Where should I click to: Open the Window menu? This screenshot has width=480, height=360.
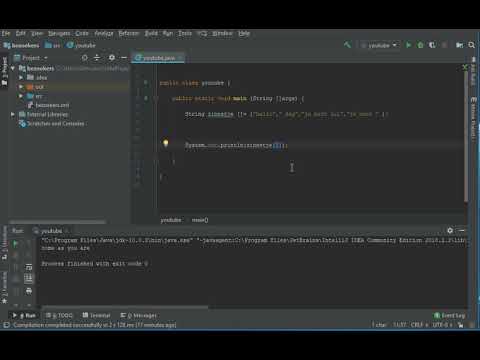pos(222,33)
